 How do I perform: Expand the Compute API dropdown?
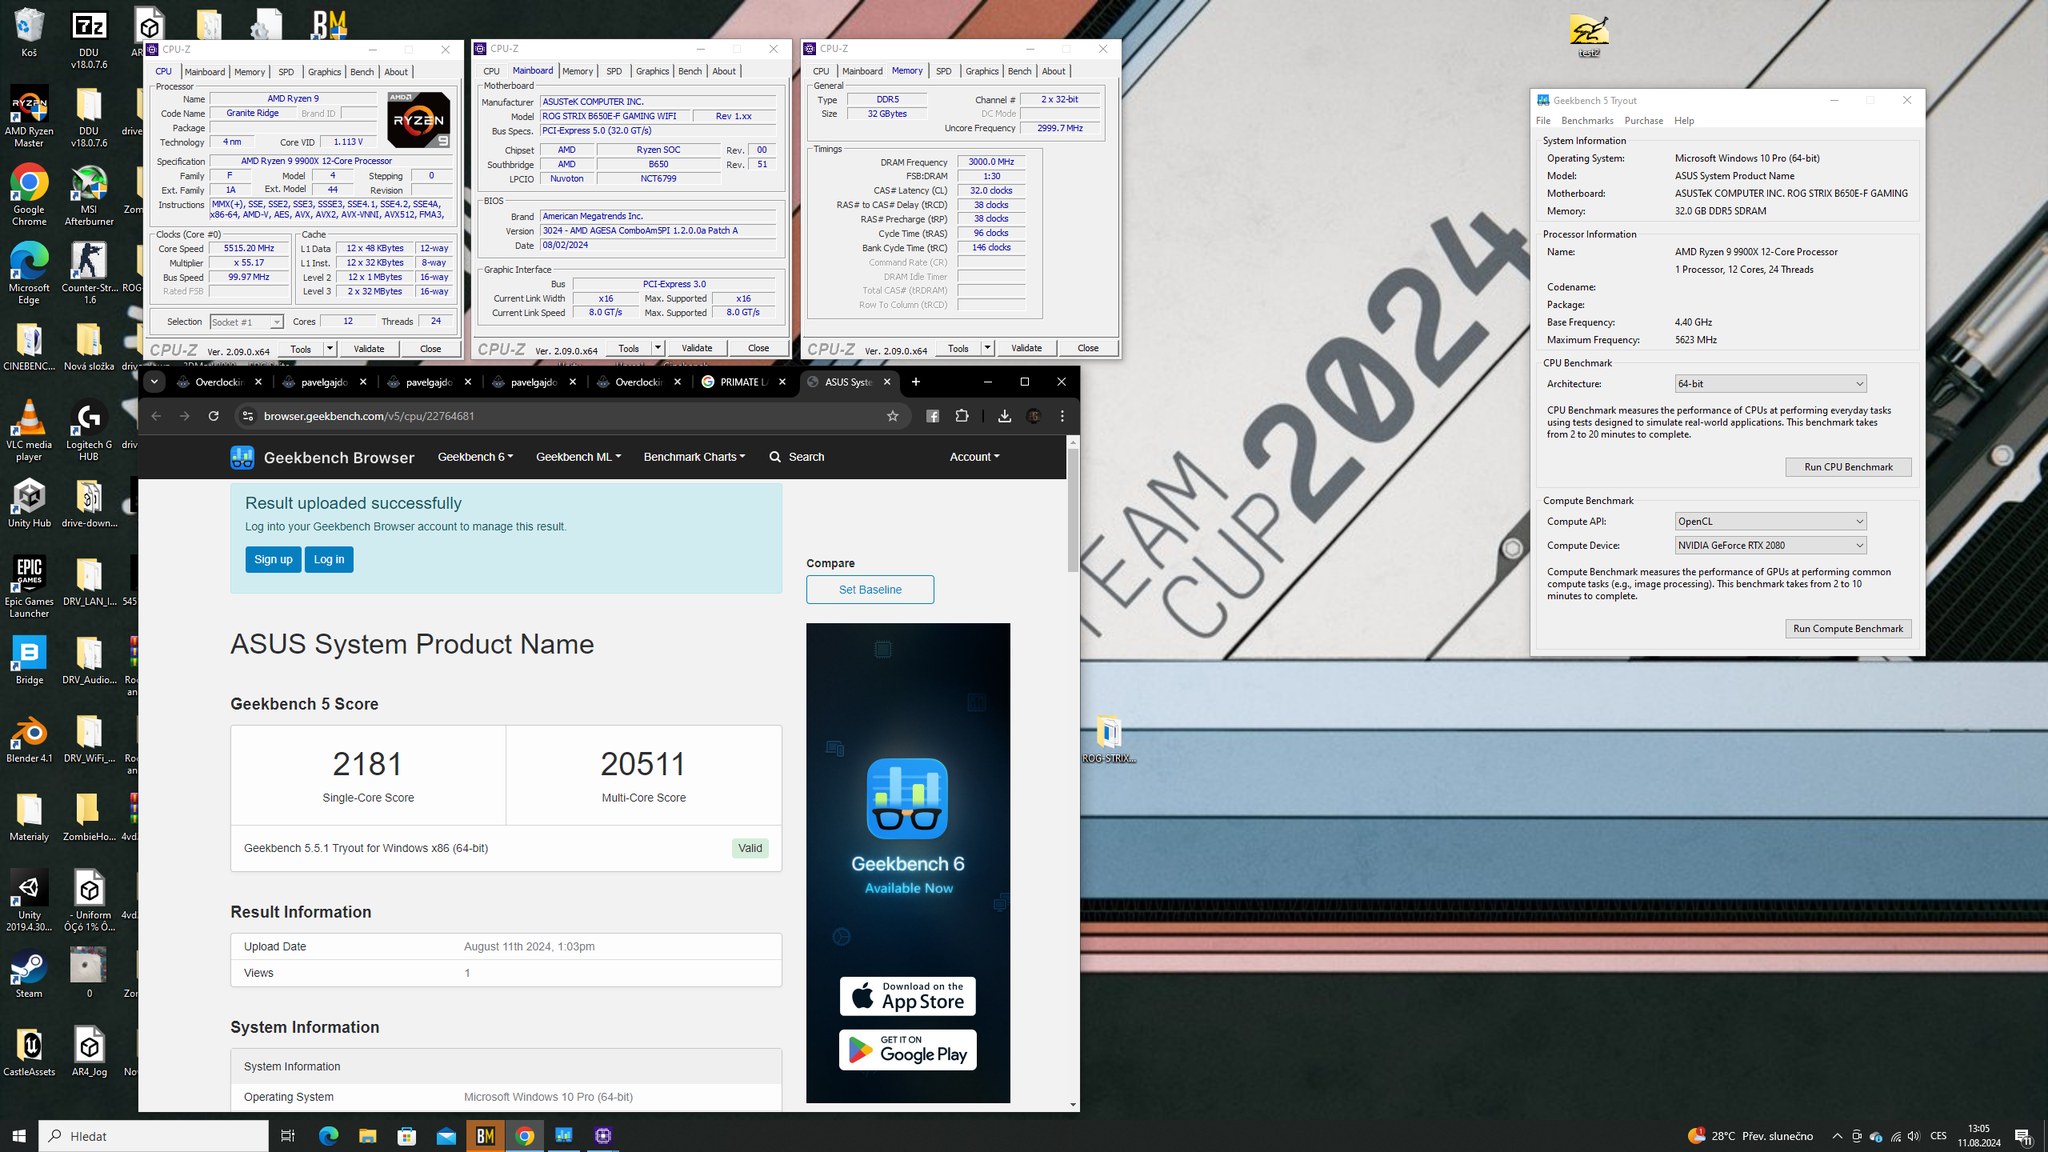coord(1770,521)
